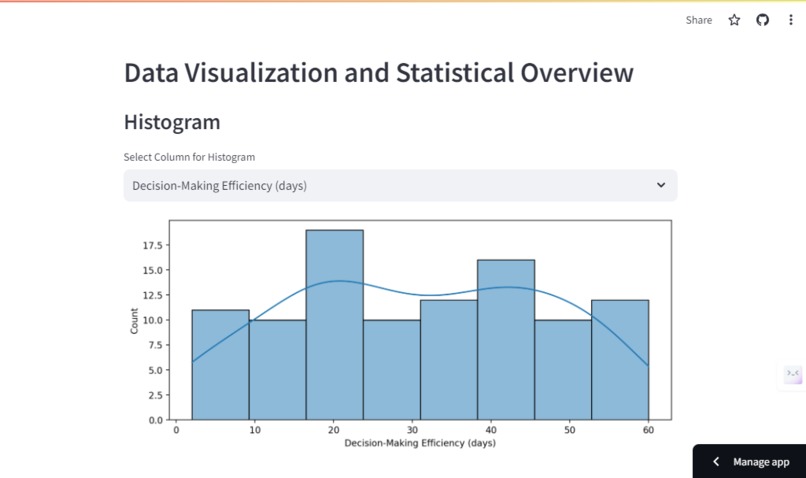Click the tallest histogram bar near 20
Screen dimensions: 806x478
tap(335, 325)
